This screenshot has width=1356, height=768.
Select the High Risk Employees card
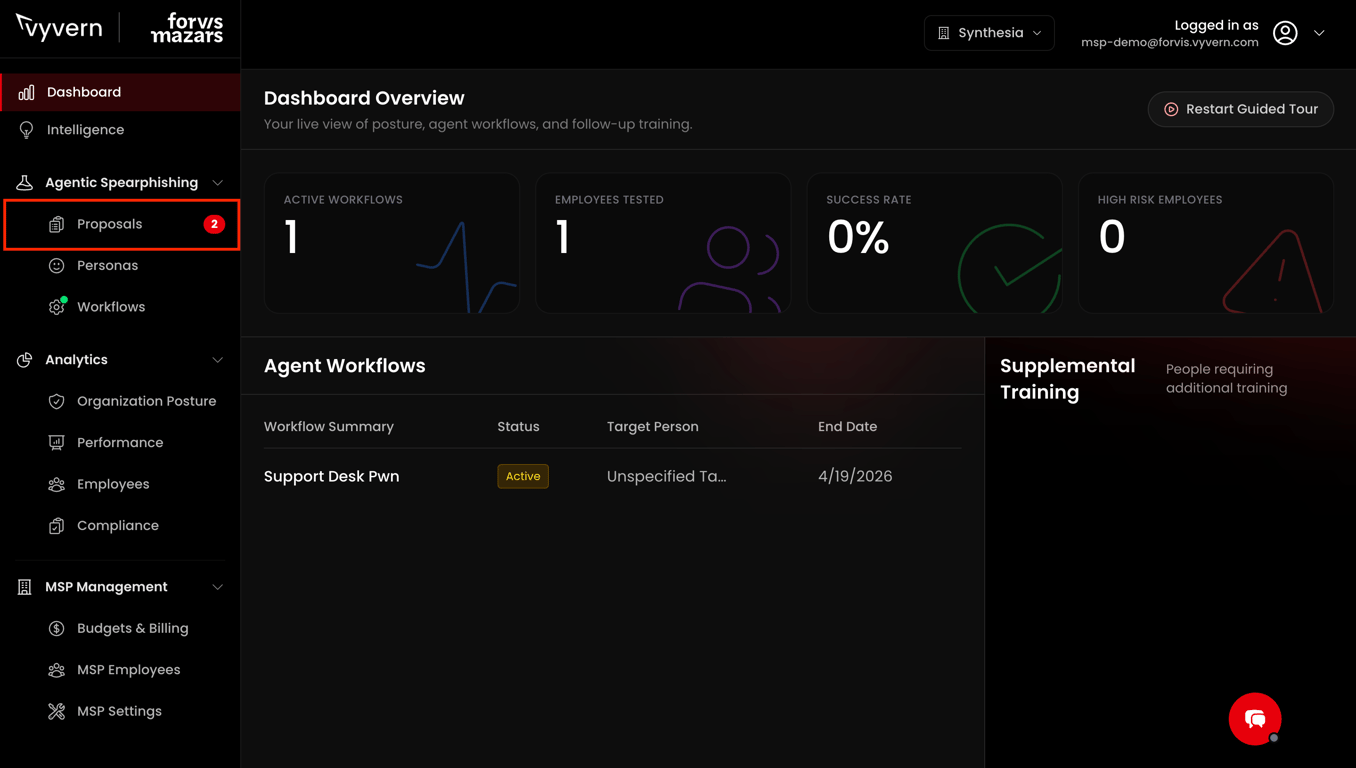tap(1206, 243)
